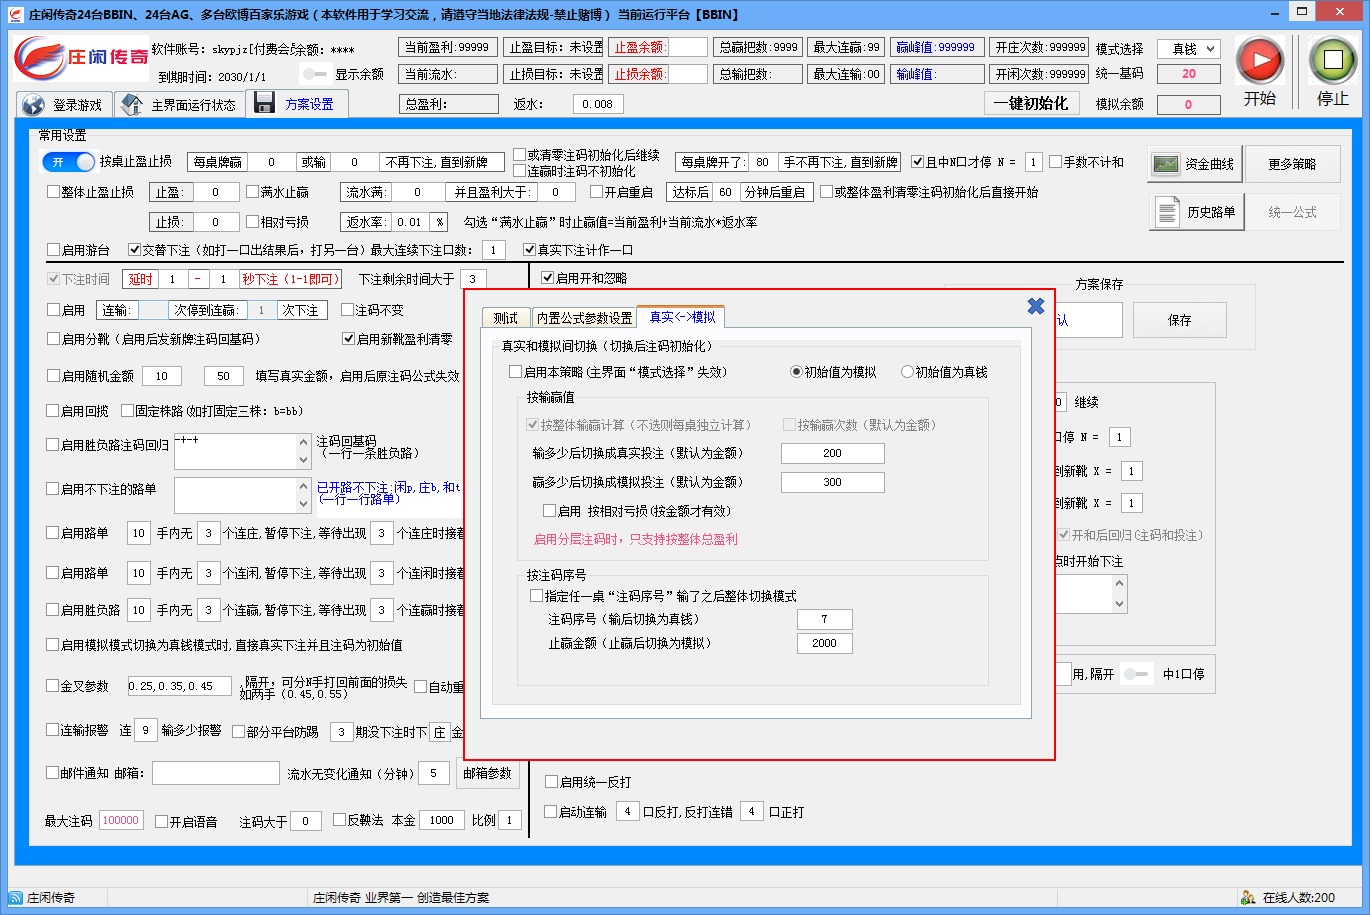
Task: Click the 庄闲传奇 icon in the bottom-left status bar
Action: (15, 897)
